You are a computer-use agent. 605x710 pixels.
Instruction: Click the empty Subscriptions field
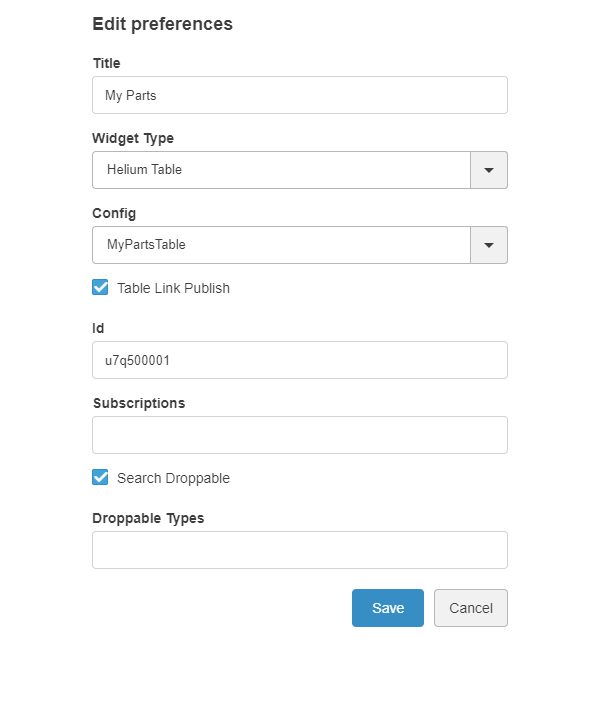click(299, 435)
